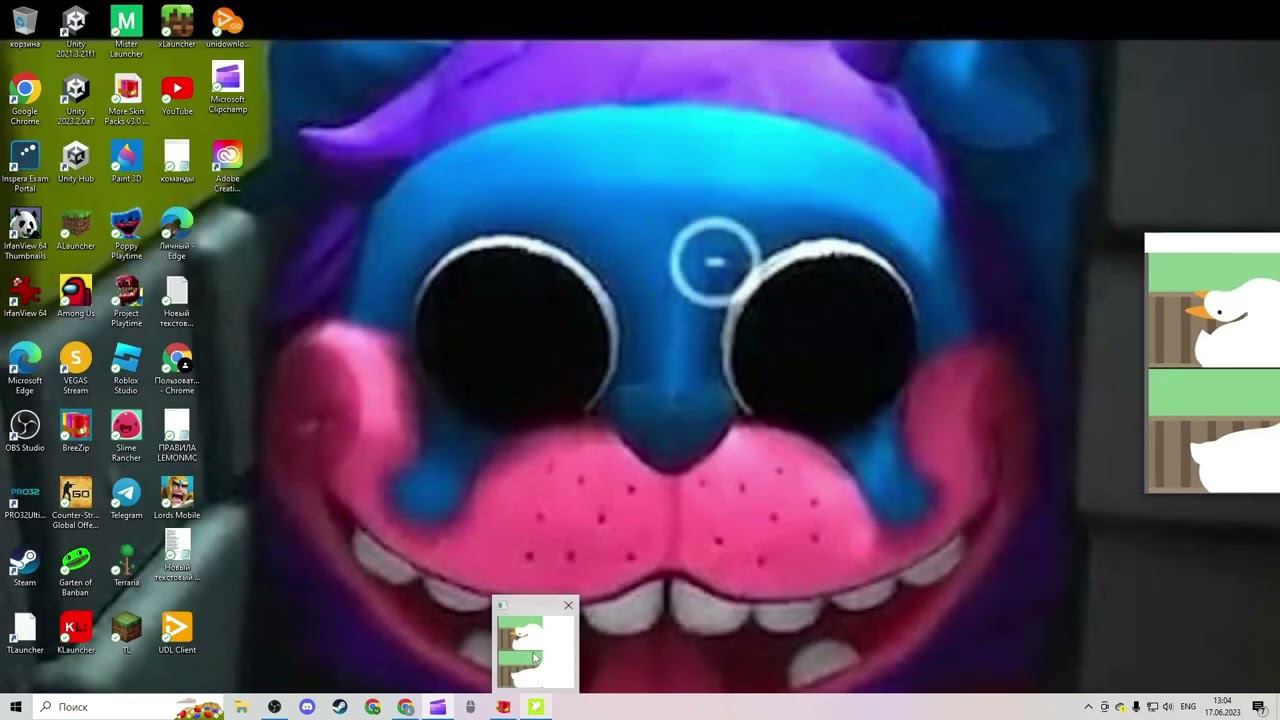The image size is (1280, 720).
Task: Open KLauncher desktop shortcut
Action: tap(76, 633)
